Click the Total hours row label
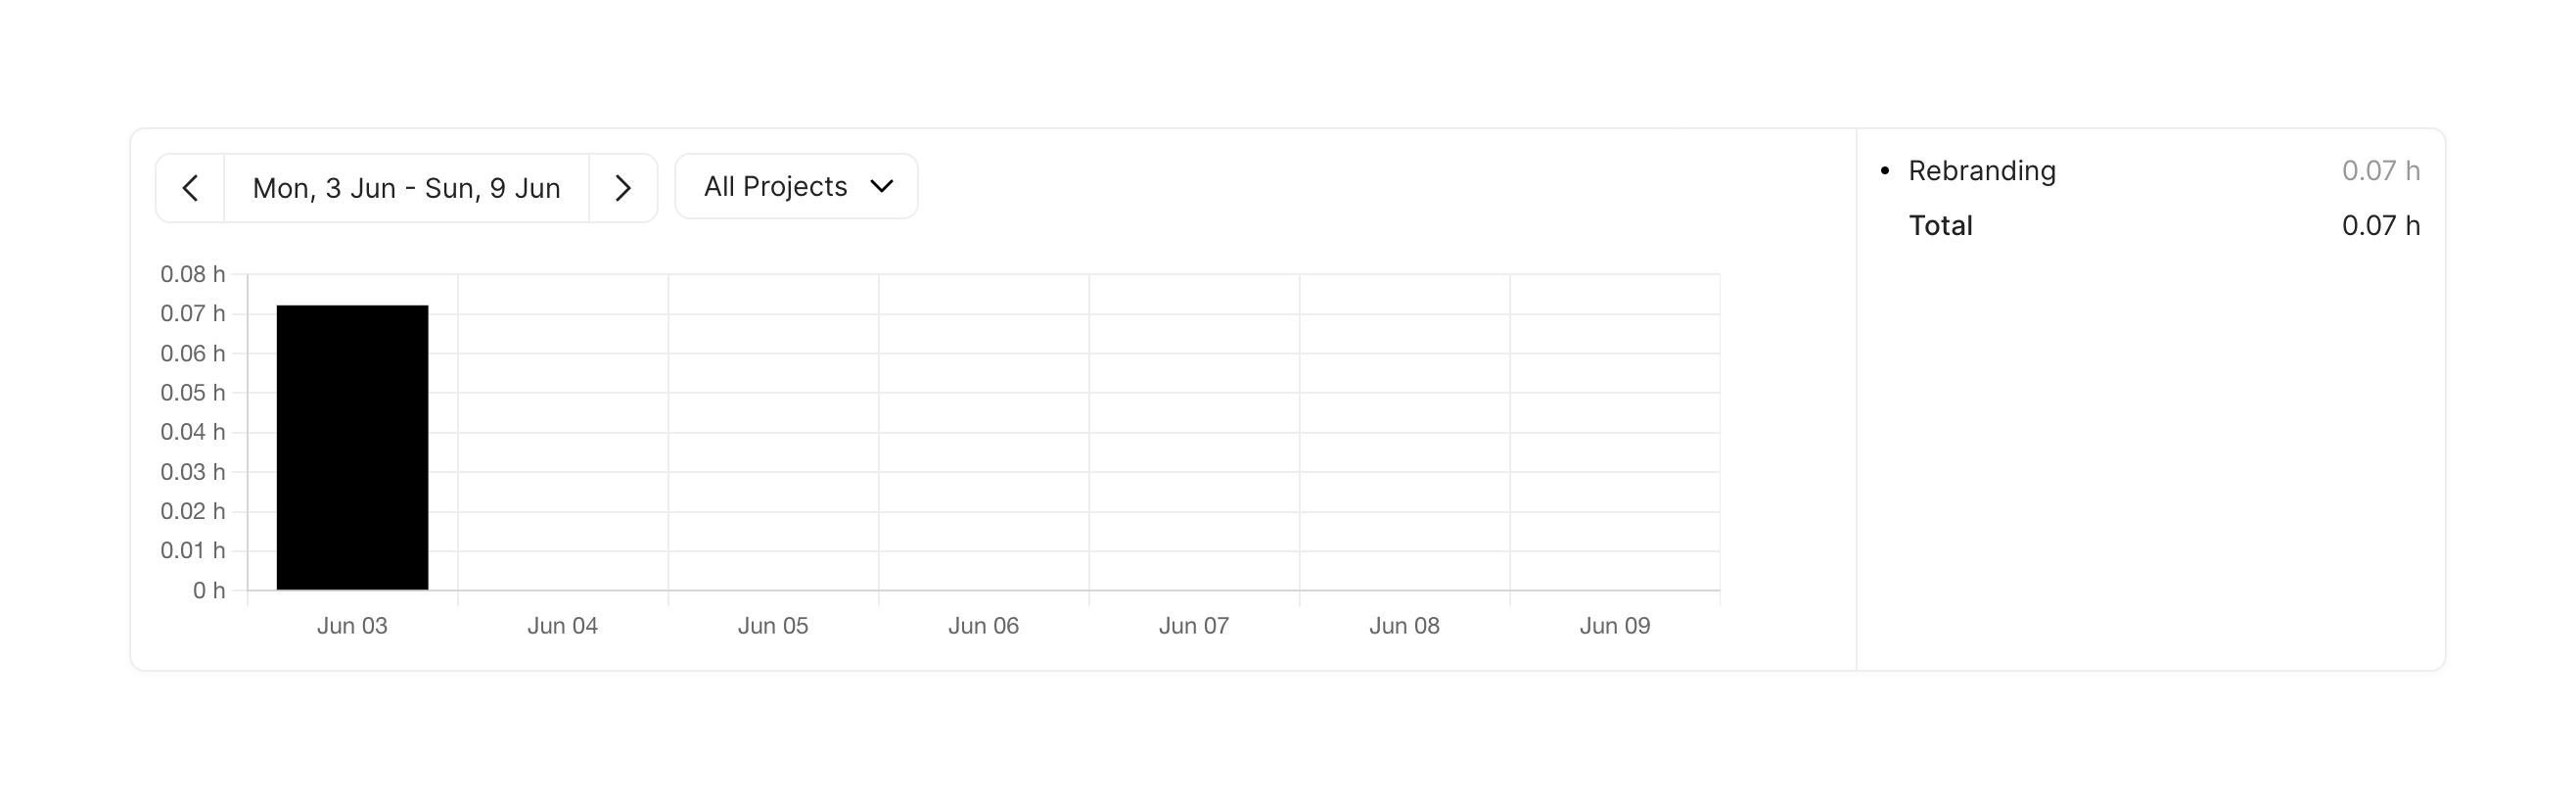 (x=1940, y=226)
